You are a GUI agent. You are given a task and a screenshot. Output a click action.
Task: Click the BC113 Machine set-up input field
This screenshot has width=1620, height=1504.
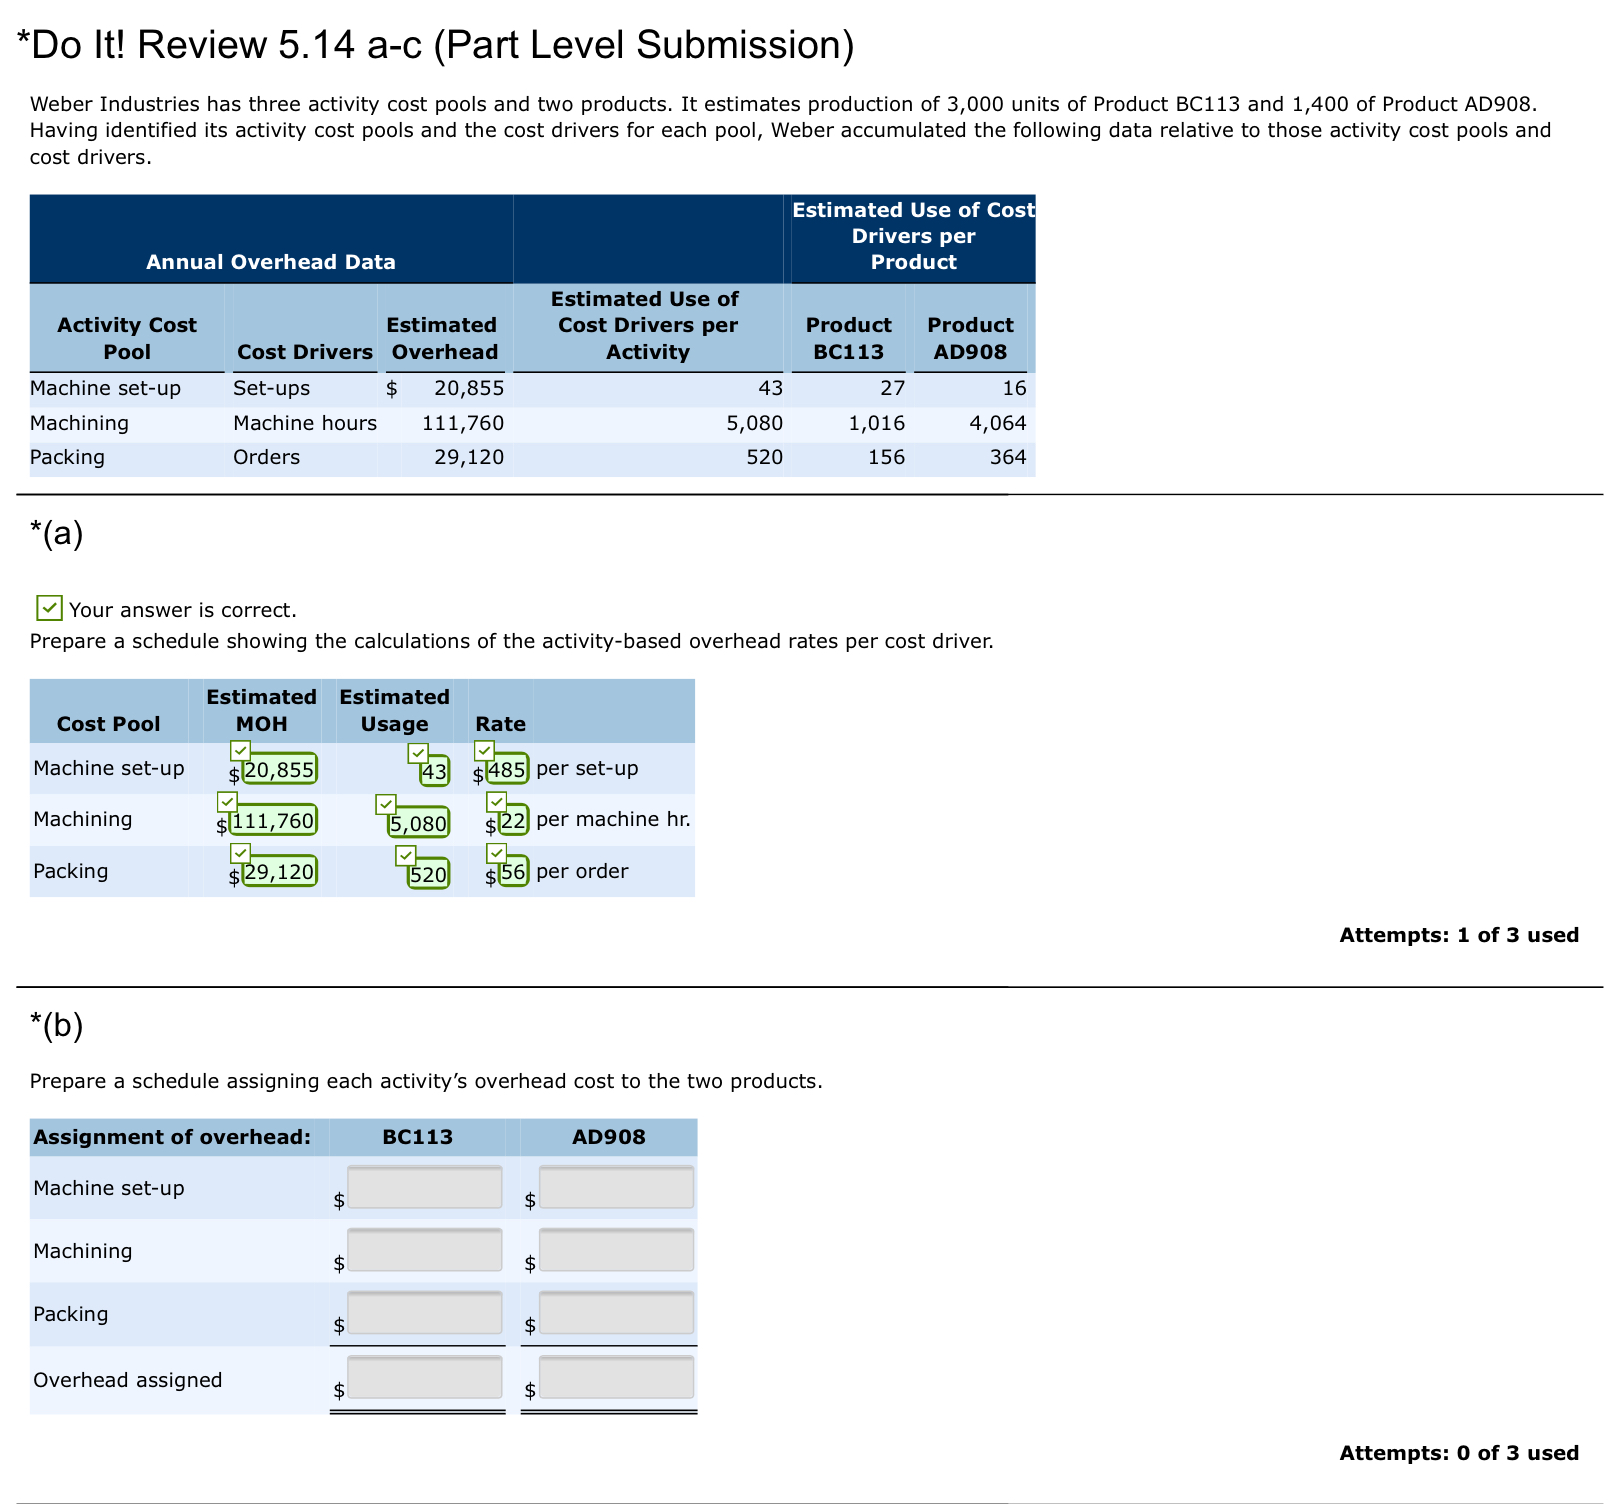(x=425, y=1188)
